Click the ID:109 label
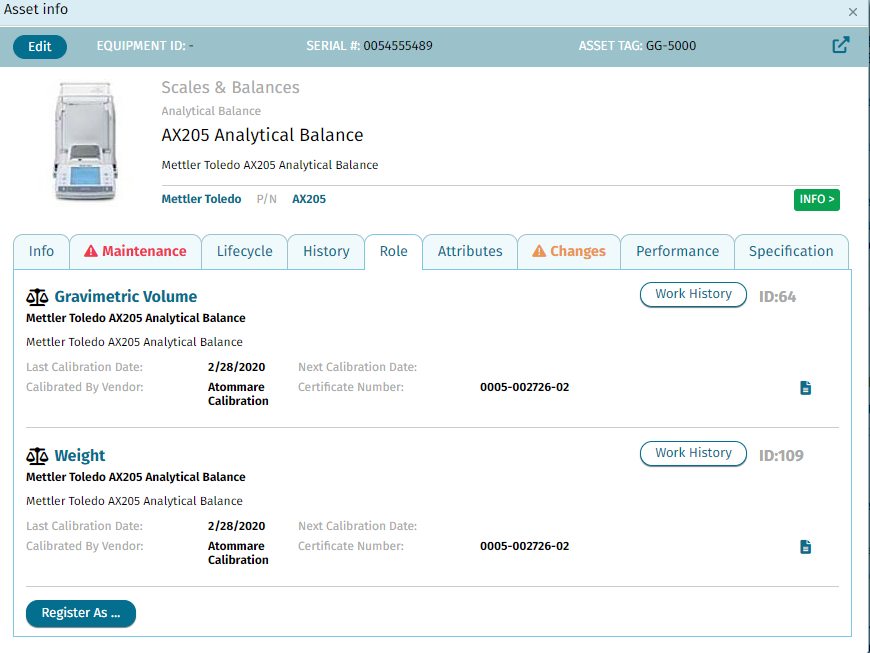The image size is (870, 653). pyautogui.click(x=781, y=456)
